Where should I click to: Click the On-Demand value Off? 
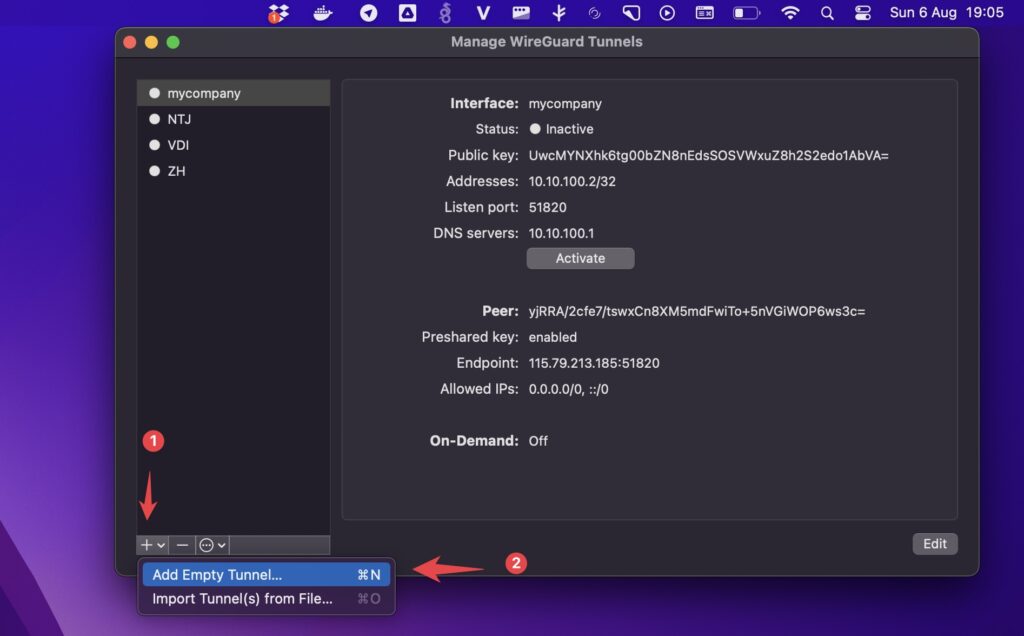538,441
